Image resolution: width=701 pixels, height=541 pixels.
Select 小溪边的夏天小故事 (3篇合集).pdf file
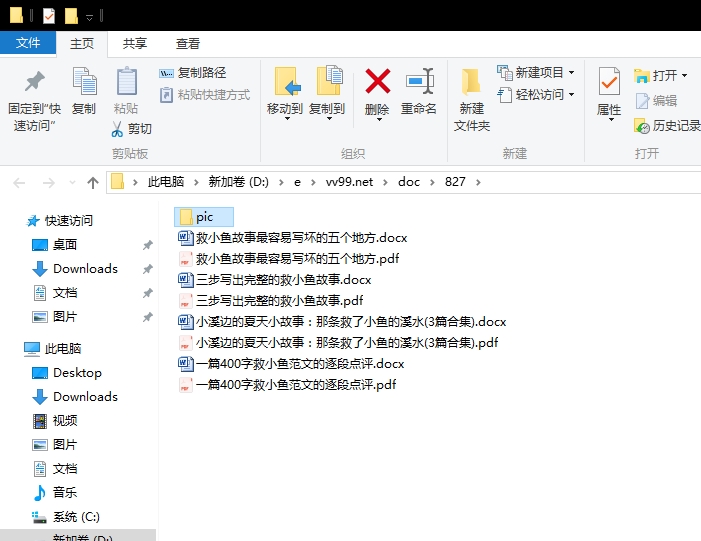[338, 343]
